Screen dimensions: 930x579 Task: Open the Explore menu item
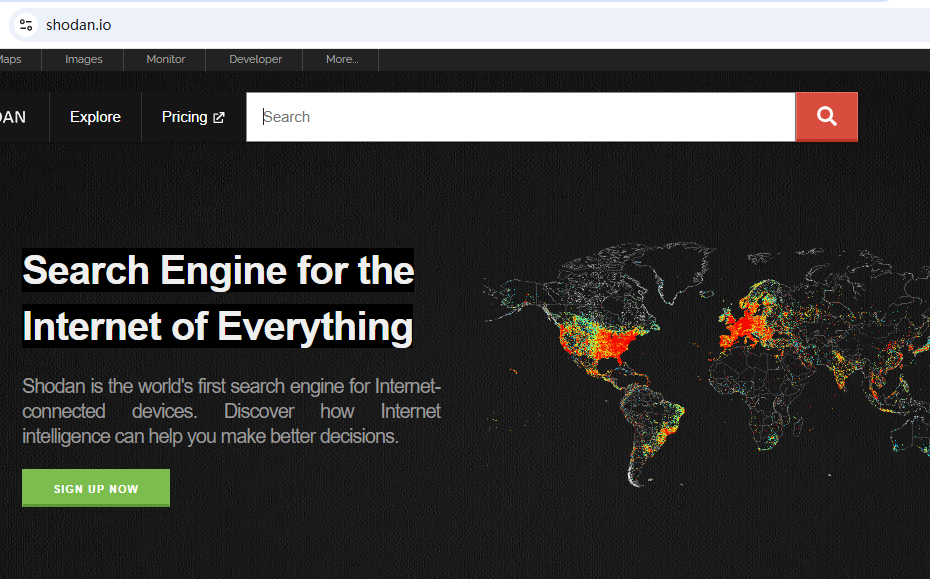[95, 117]
